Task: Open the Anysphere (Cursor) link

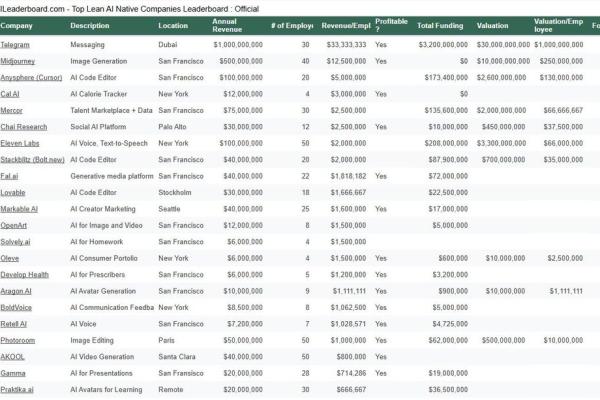Action: [x=31, y=78]
